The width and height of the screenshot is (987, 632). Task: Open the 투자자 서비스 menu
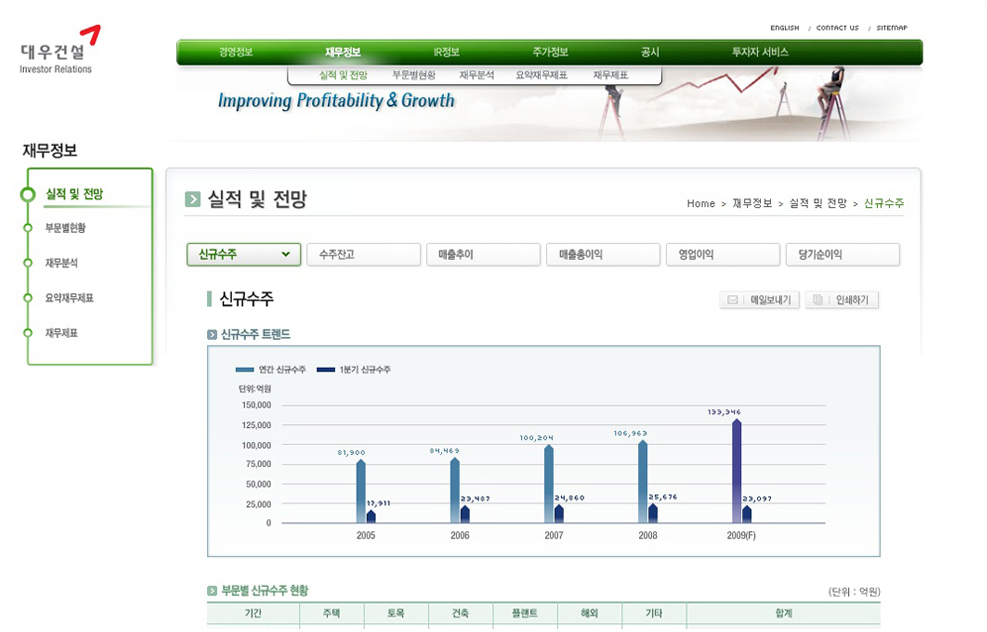(x=760, y=52)
